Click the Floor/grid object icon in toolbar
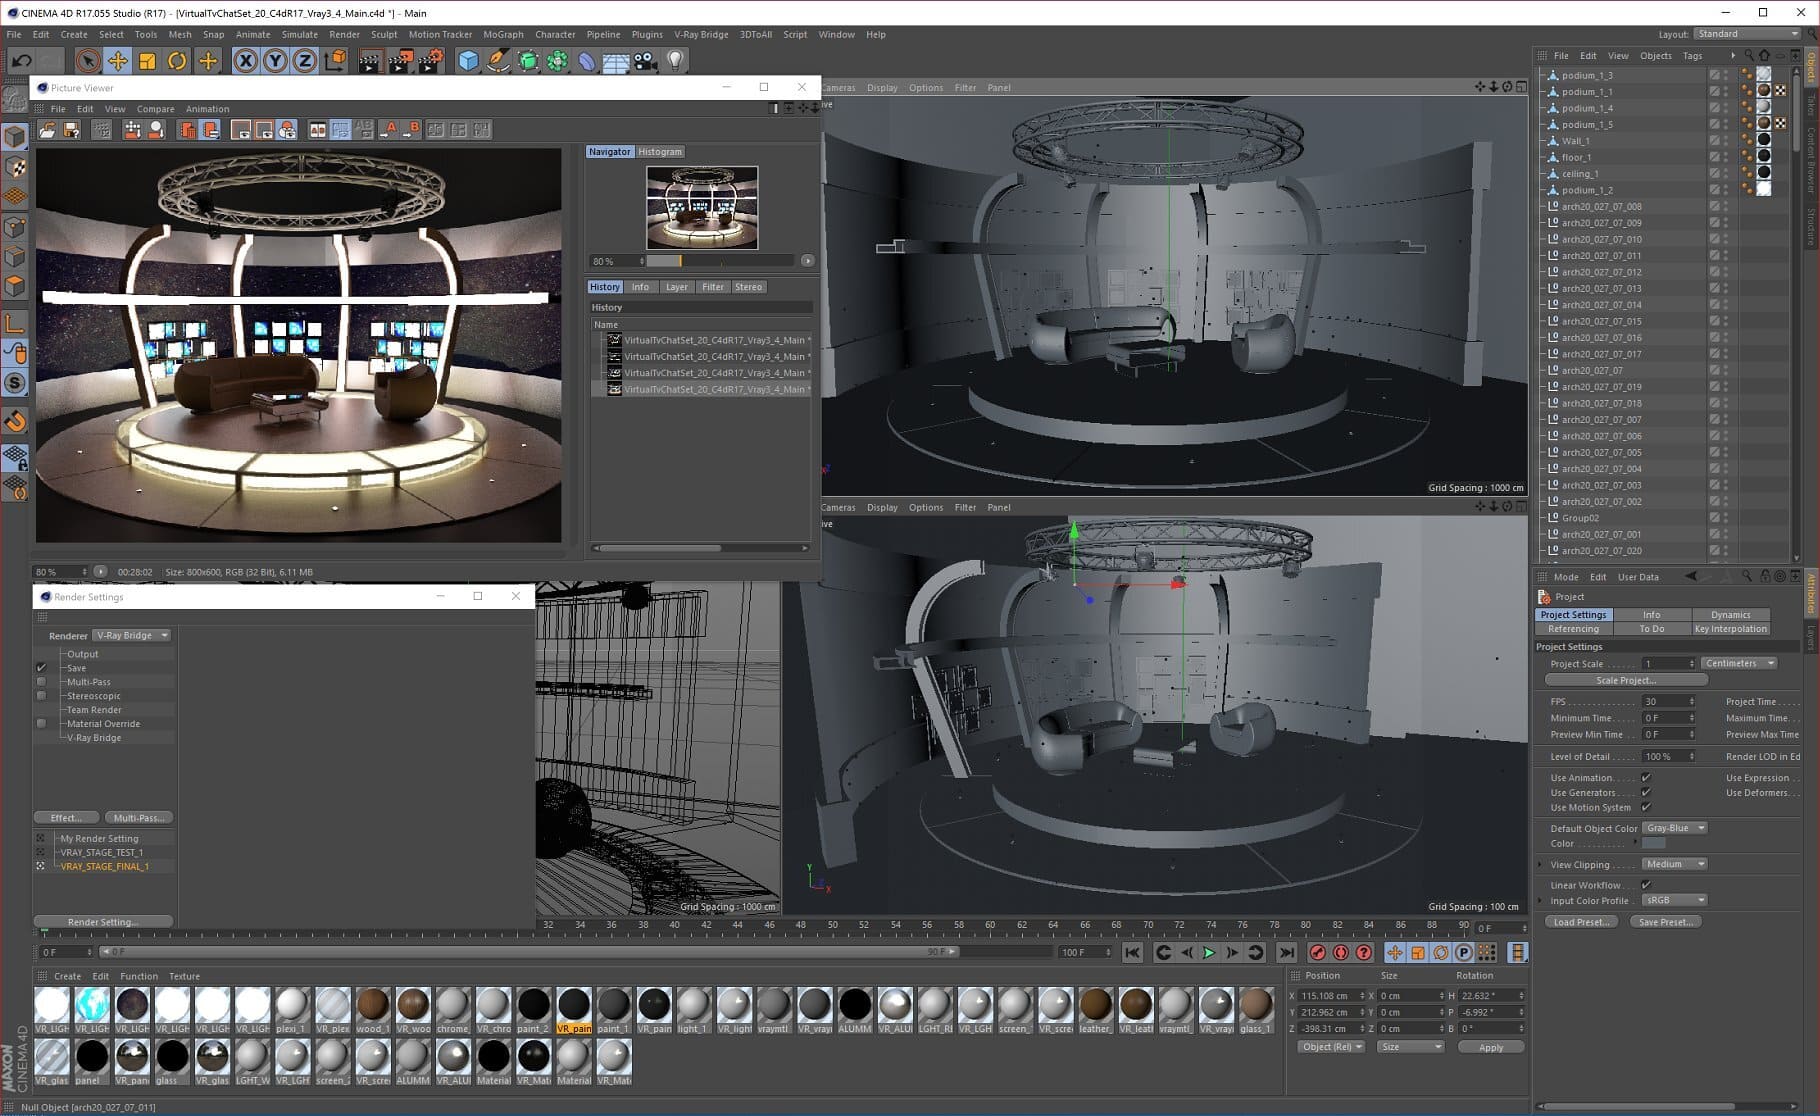The height and width of the screenshot is (1116, 1820). point(616,62)
